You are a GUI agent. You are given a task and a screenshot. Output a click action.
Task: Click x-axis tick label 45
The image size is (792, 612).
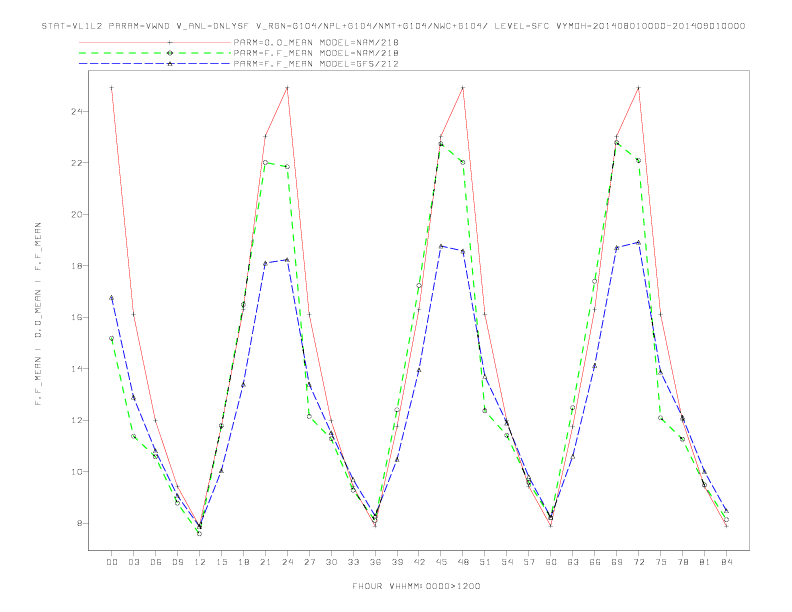(x=441, y=562)
